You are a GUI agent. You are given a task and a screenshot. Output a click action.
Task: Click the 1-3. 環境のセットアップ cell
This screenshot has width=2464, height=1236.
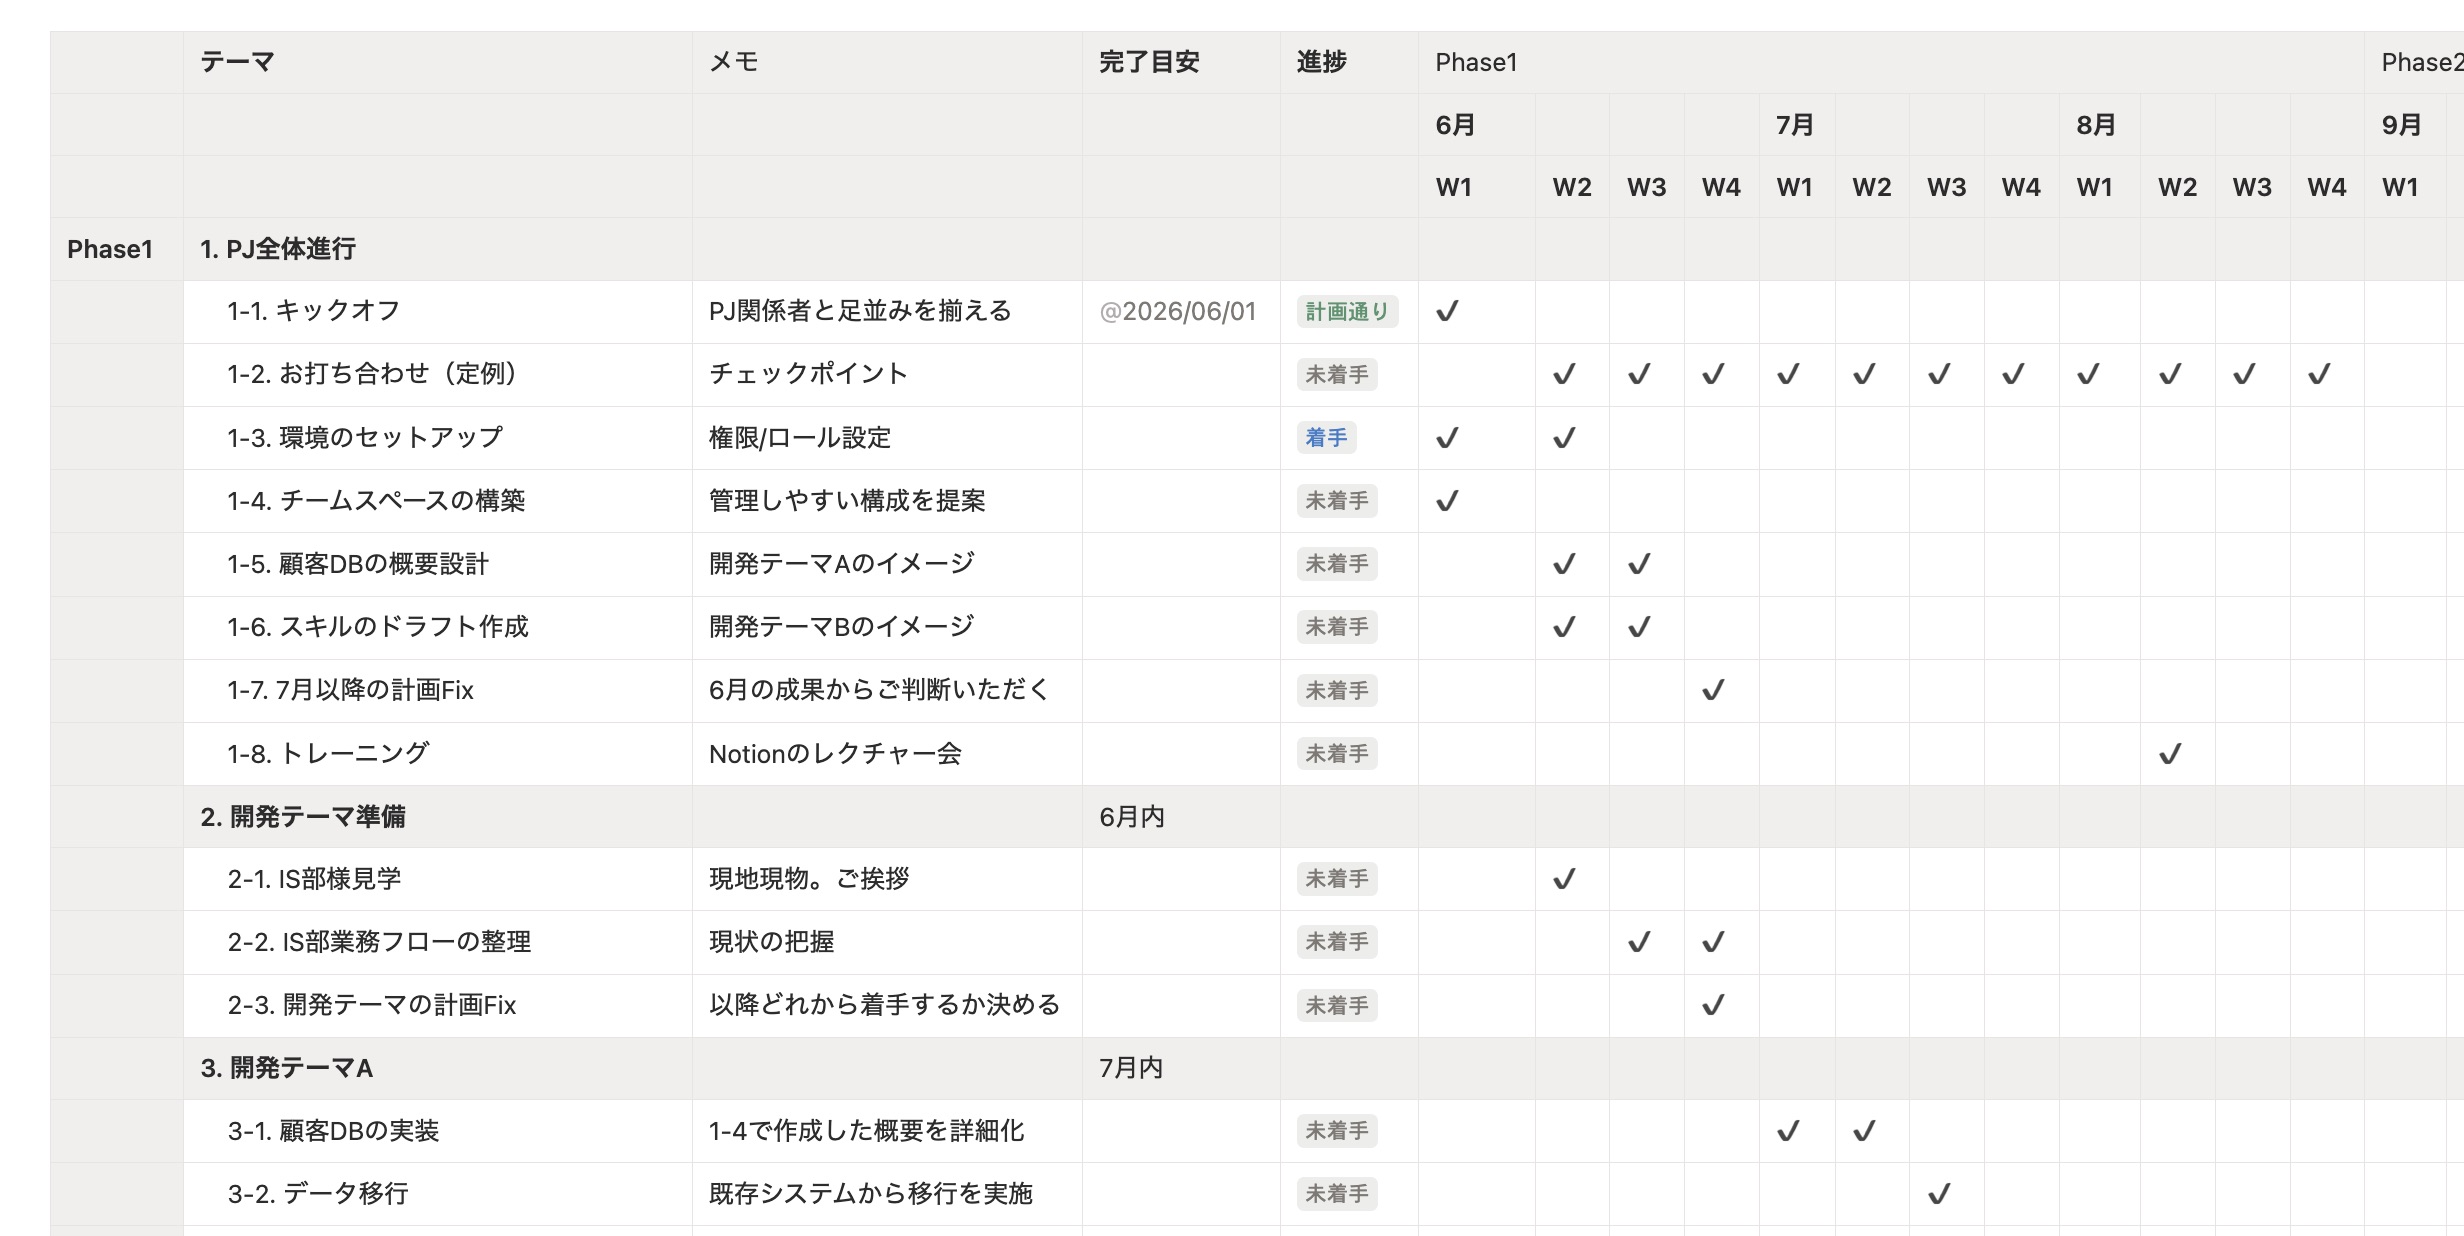pos(437,438)
